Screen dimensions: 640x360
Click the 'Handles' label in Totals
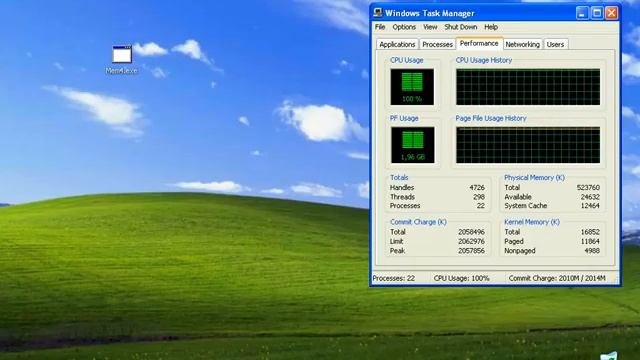pos(402,188)
